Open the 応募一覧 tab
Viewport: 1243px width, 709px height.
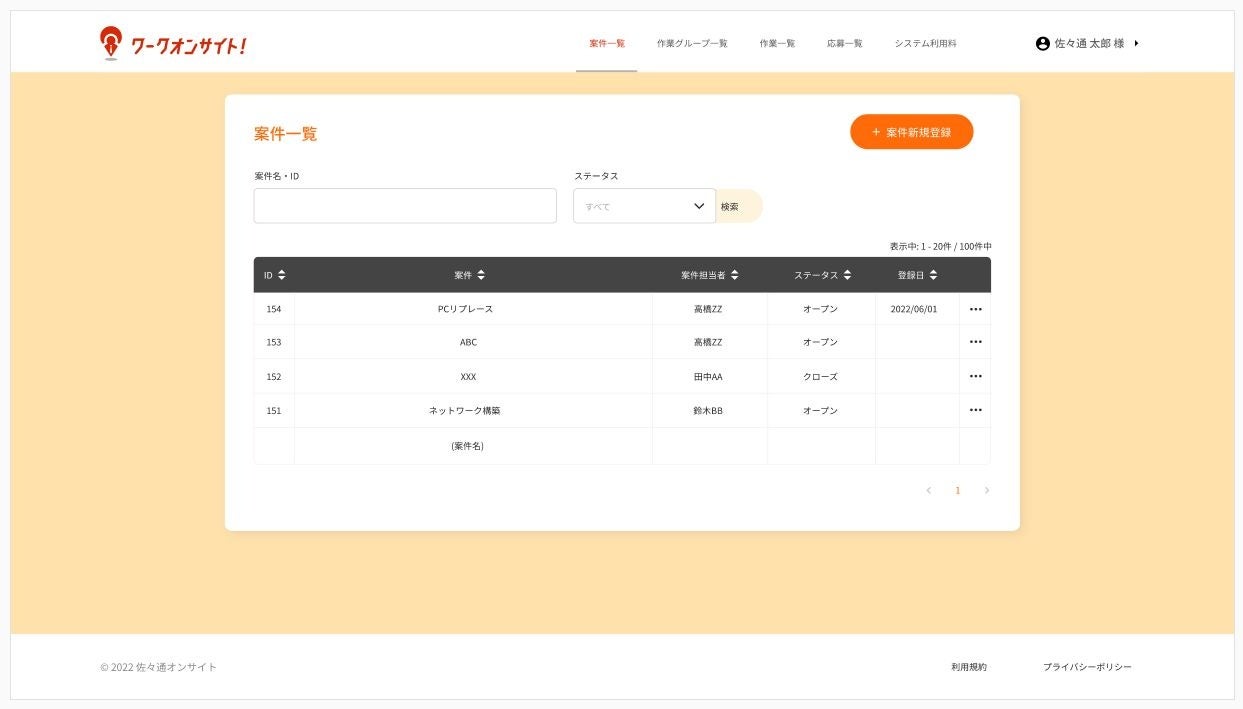(845, 43)
